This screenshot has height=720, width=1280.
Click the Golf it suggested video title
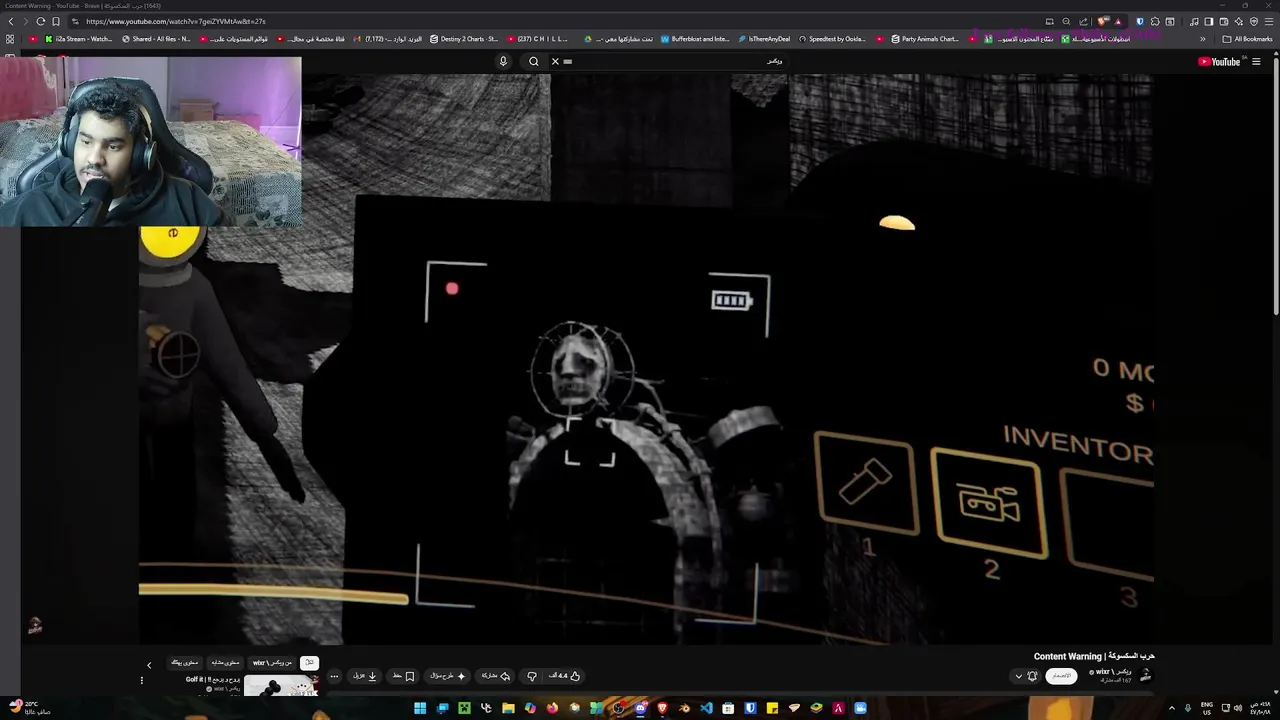click(x=212, y=680)
